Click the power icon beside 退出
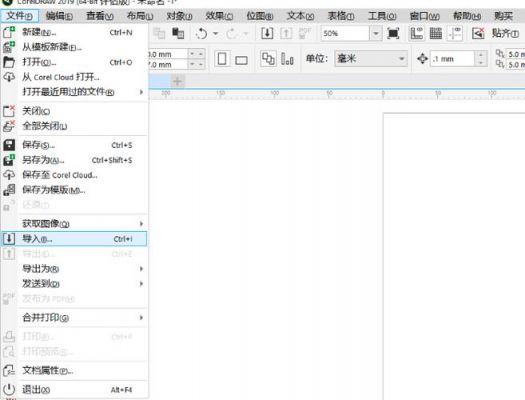 coord(9,389)
